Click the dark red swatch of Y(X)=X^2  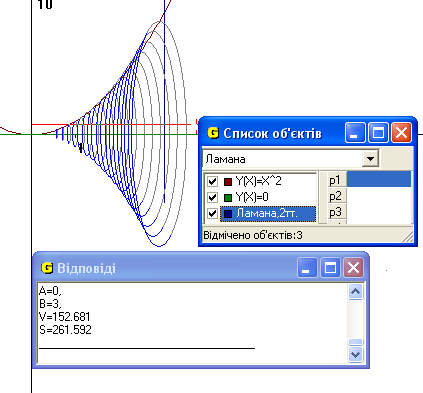[x=228, y=182]
